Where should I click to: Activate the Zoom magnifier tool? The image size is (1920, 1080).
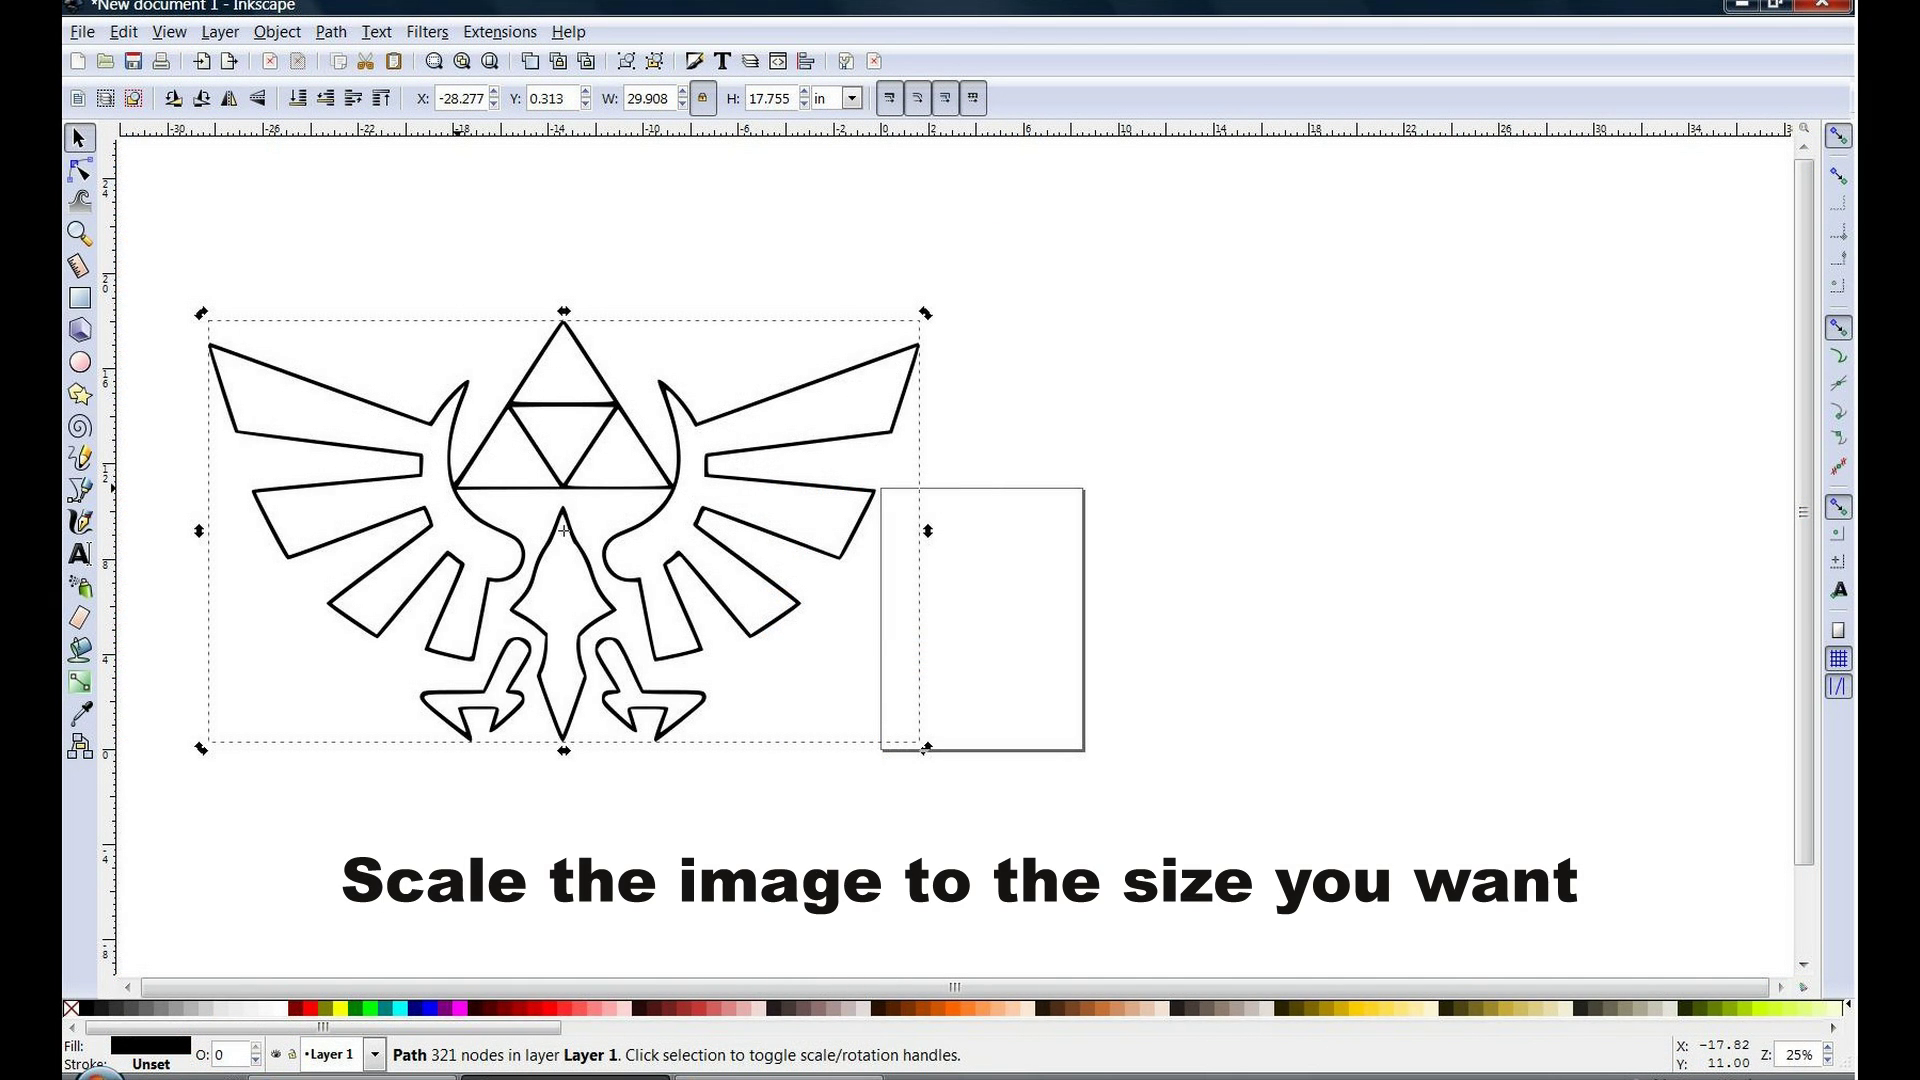pos(79,233)
